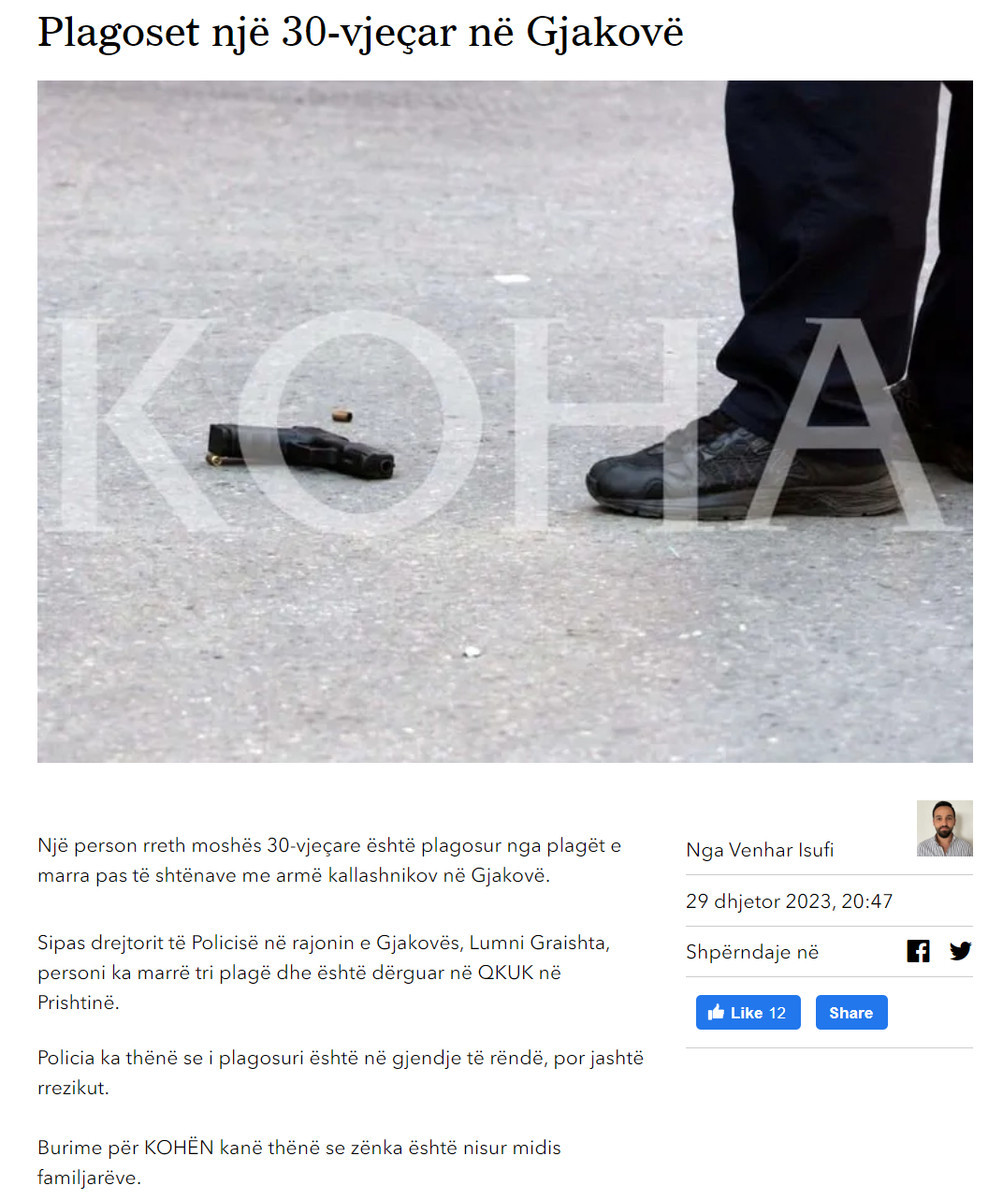The width and height of the screenshot is (1003, 1200).
Task: Share the article via Twitter bird icon
Action: click(x=960, y=951)
